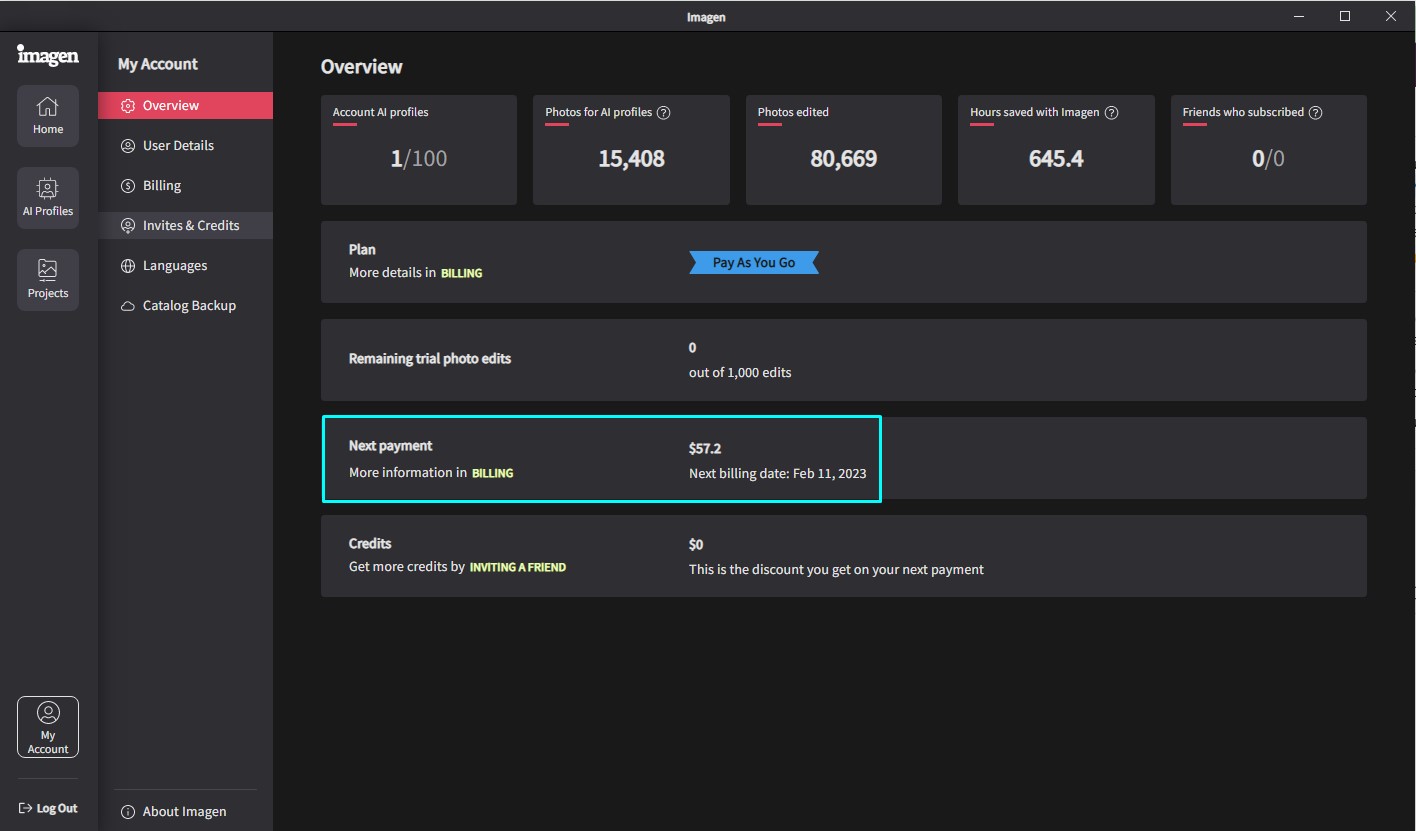1416x831 pixels.
Task: Click the Languages globe icon
Action: tap(128, 266)
